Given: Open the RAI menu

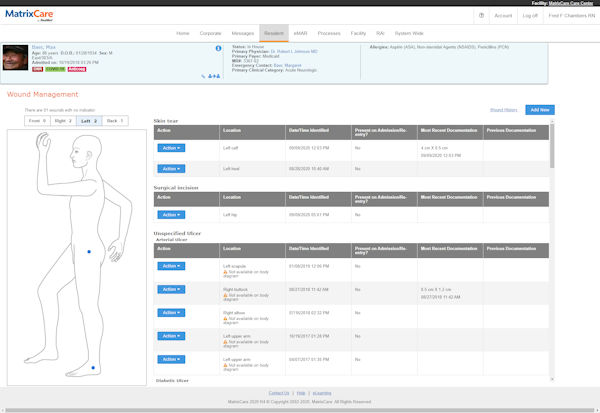Looking at the screenshot, I should [x=380, y=33].
